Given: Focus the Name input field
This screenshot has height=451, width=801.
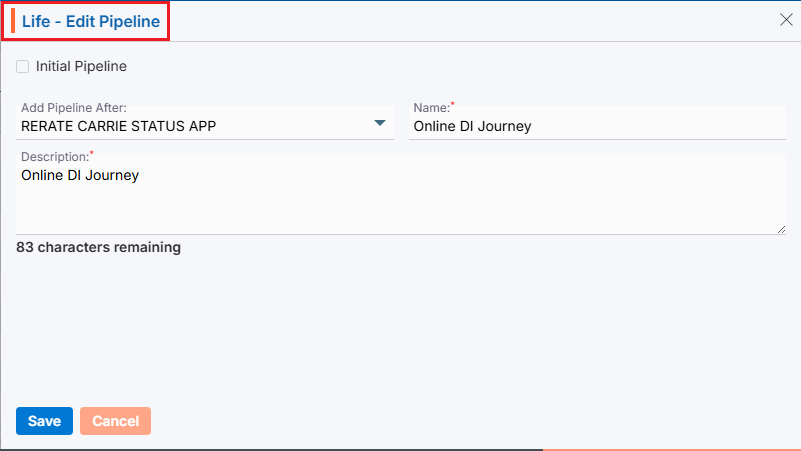Looking at the screenshot, I should [x=597, y=126].
